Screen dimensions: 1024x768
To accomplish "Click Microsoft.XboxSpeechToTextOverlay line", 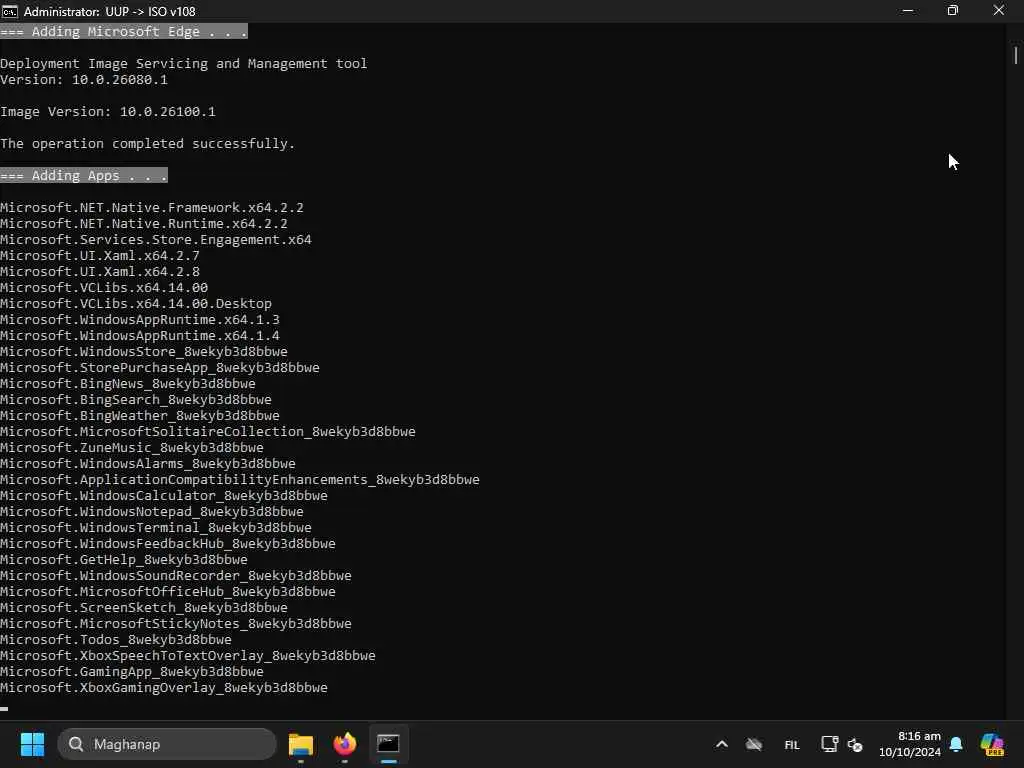I will (188, 656).
